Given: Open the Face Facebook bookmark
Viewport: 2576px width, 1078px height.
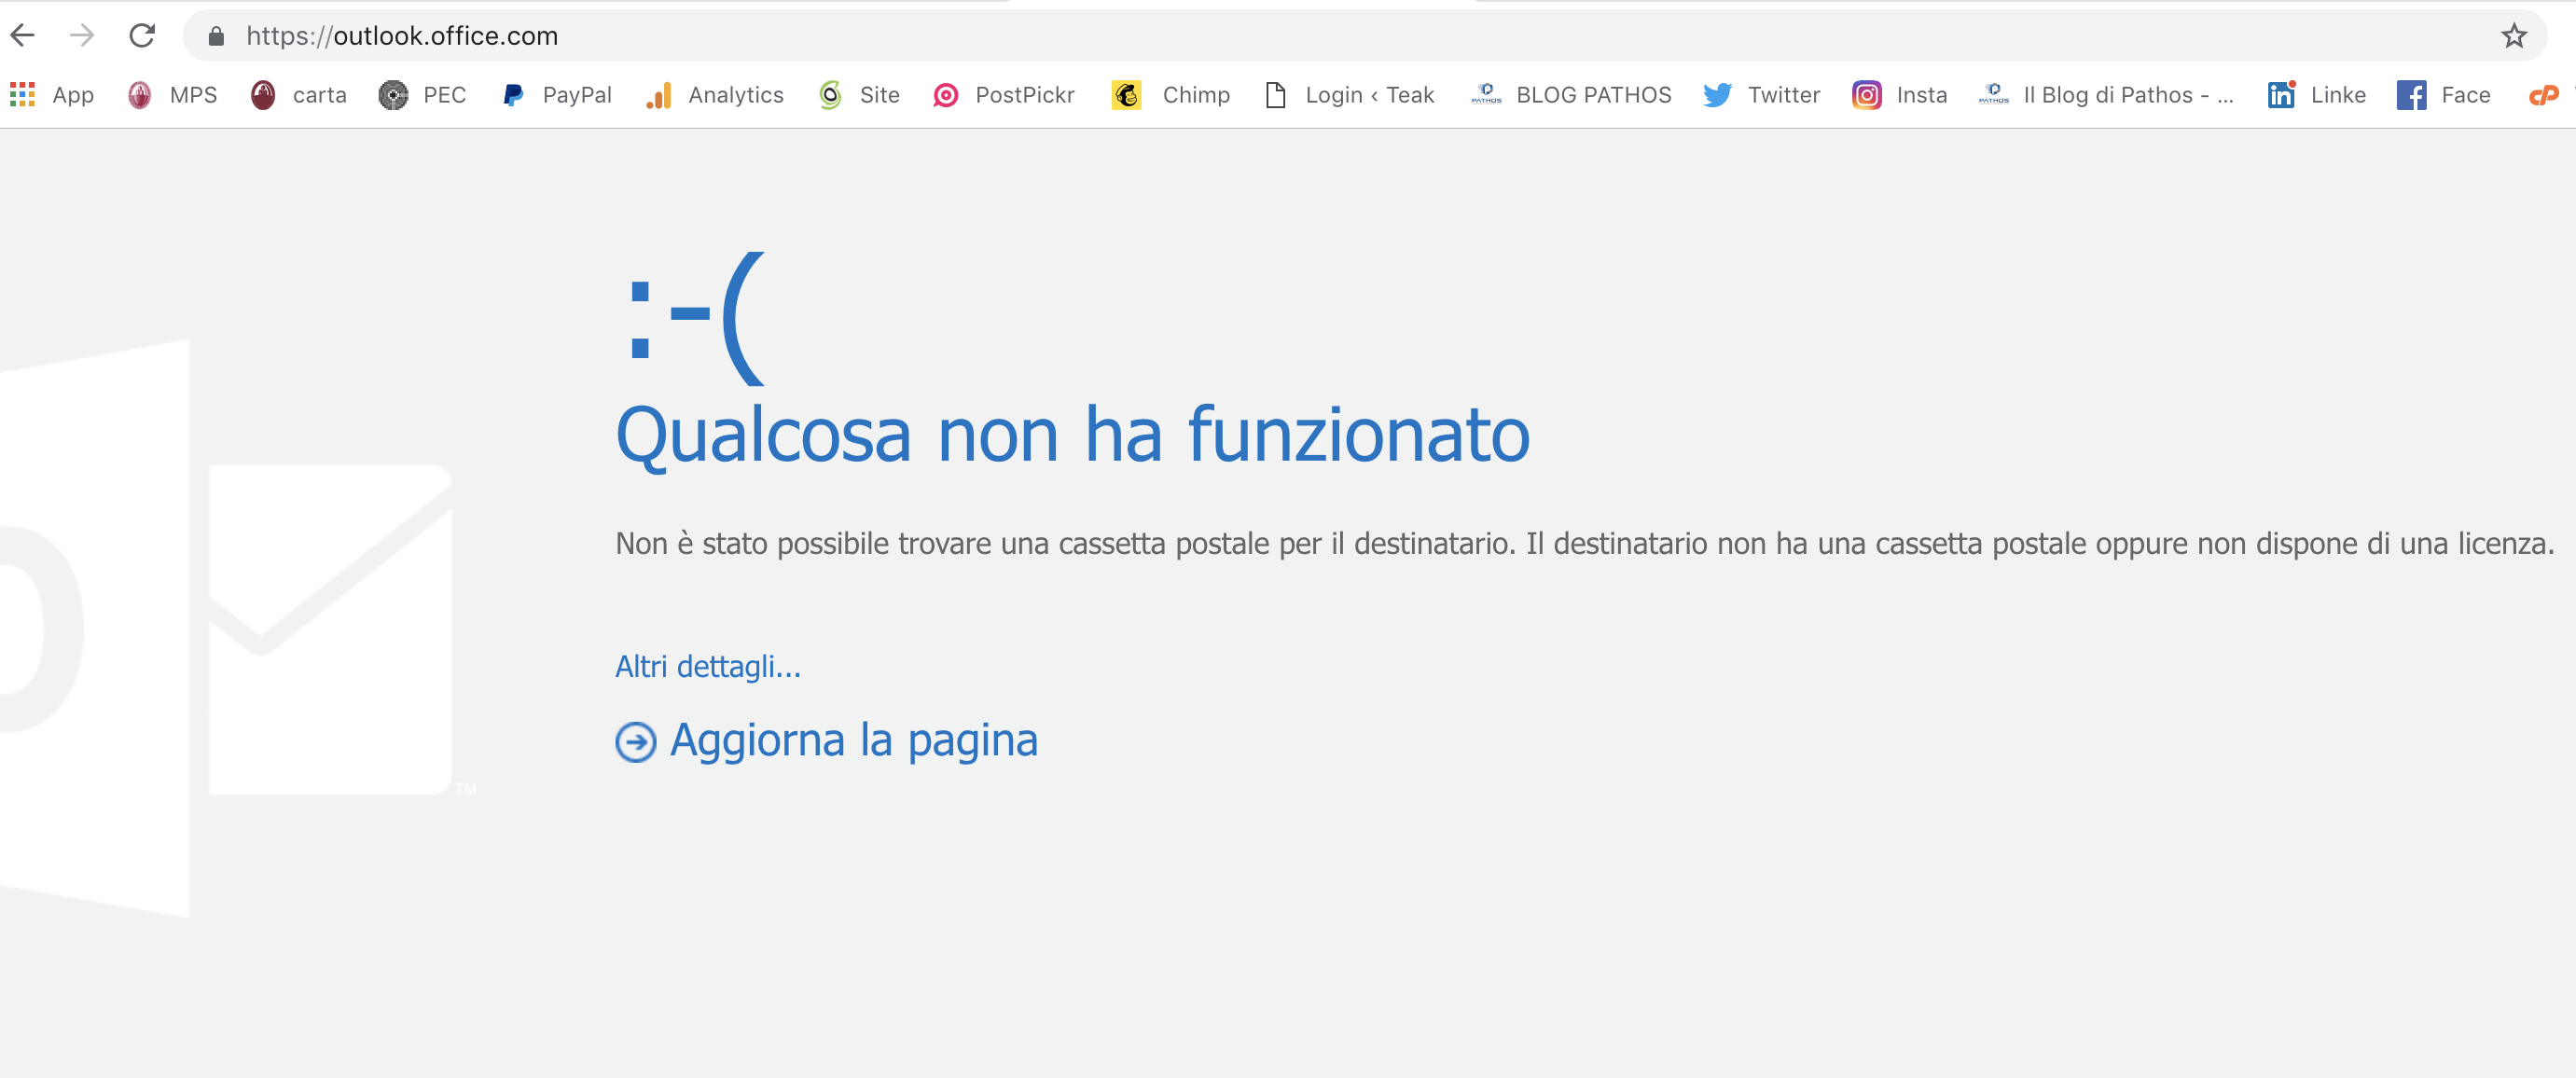Looking at the screenshot, I should 2444,95.
